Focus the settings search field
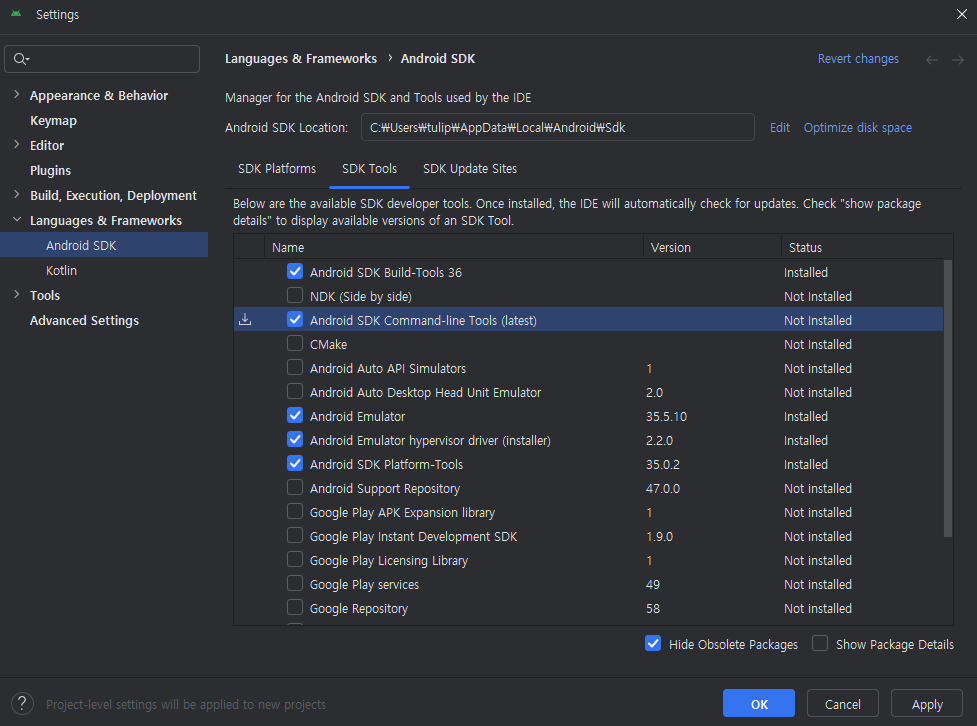Image resolution: width=977 pixels, height=726 pixels. point(102,59)
